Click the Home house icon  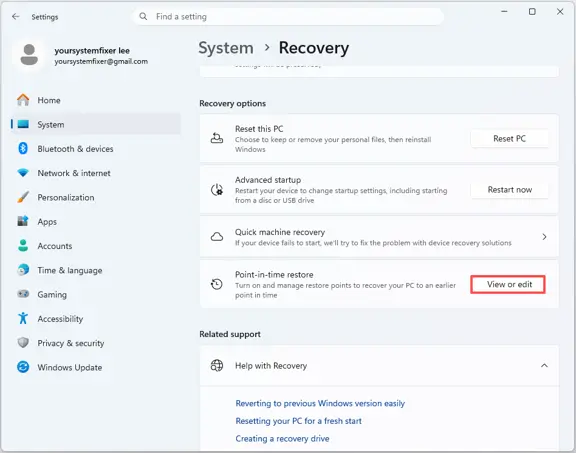point(23,100)
